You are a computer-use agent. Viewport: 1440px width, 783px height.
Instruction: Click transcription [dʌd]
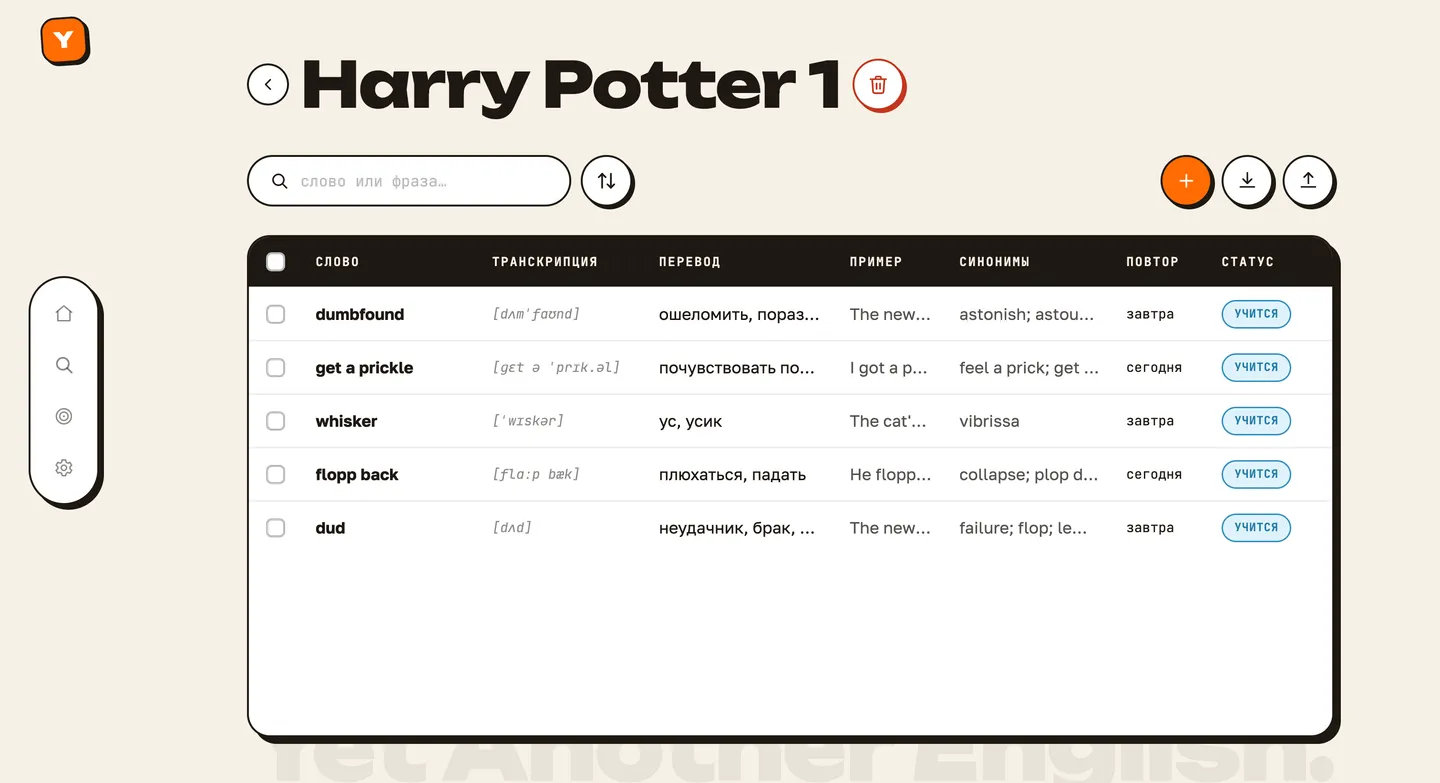click(512, 528)
